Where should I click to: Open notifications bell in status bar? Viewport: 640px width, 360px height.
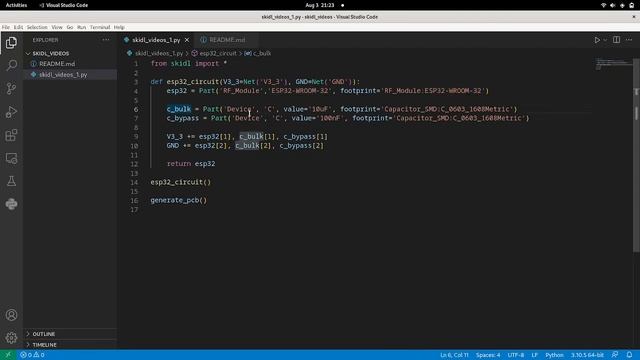(629, 355)
